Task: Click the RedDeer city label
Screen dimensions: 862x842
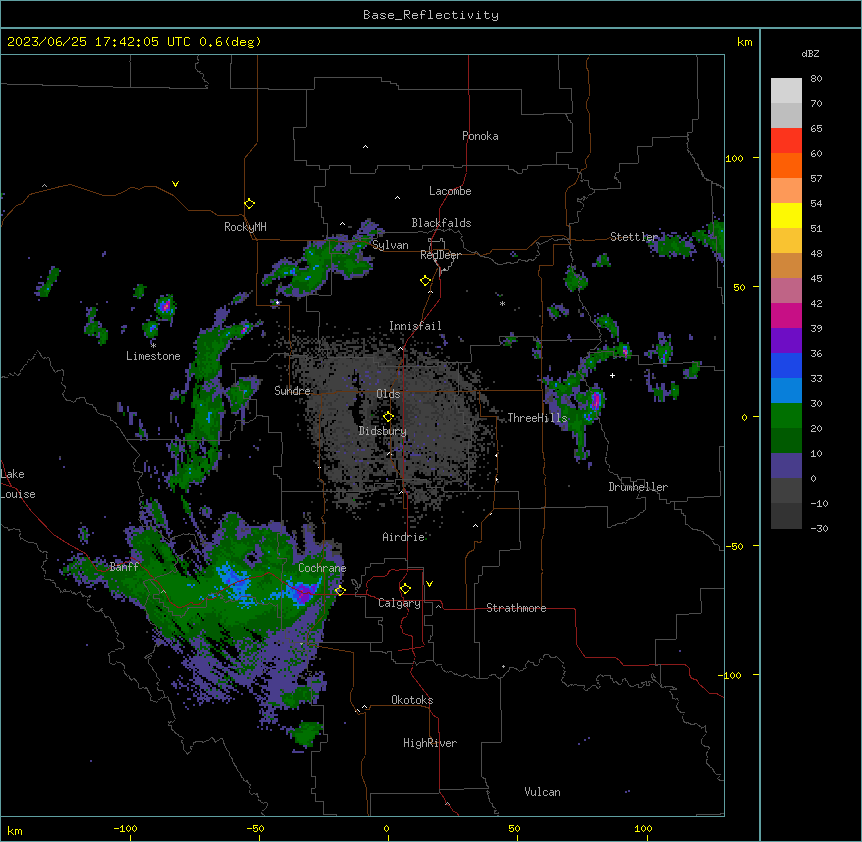Action: [x=440, y=255]
